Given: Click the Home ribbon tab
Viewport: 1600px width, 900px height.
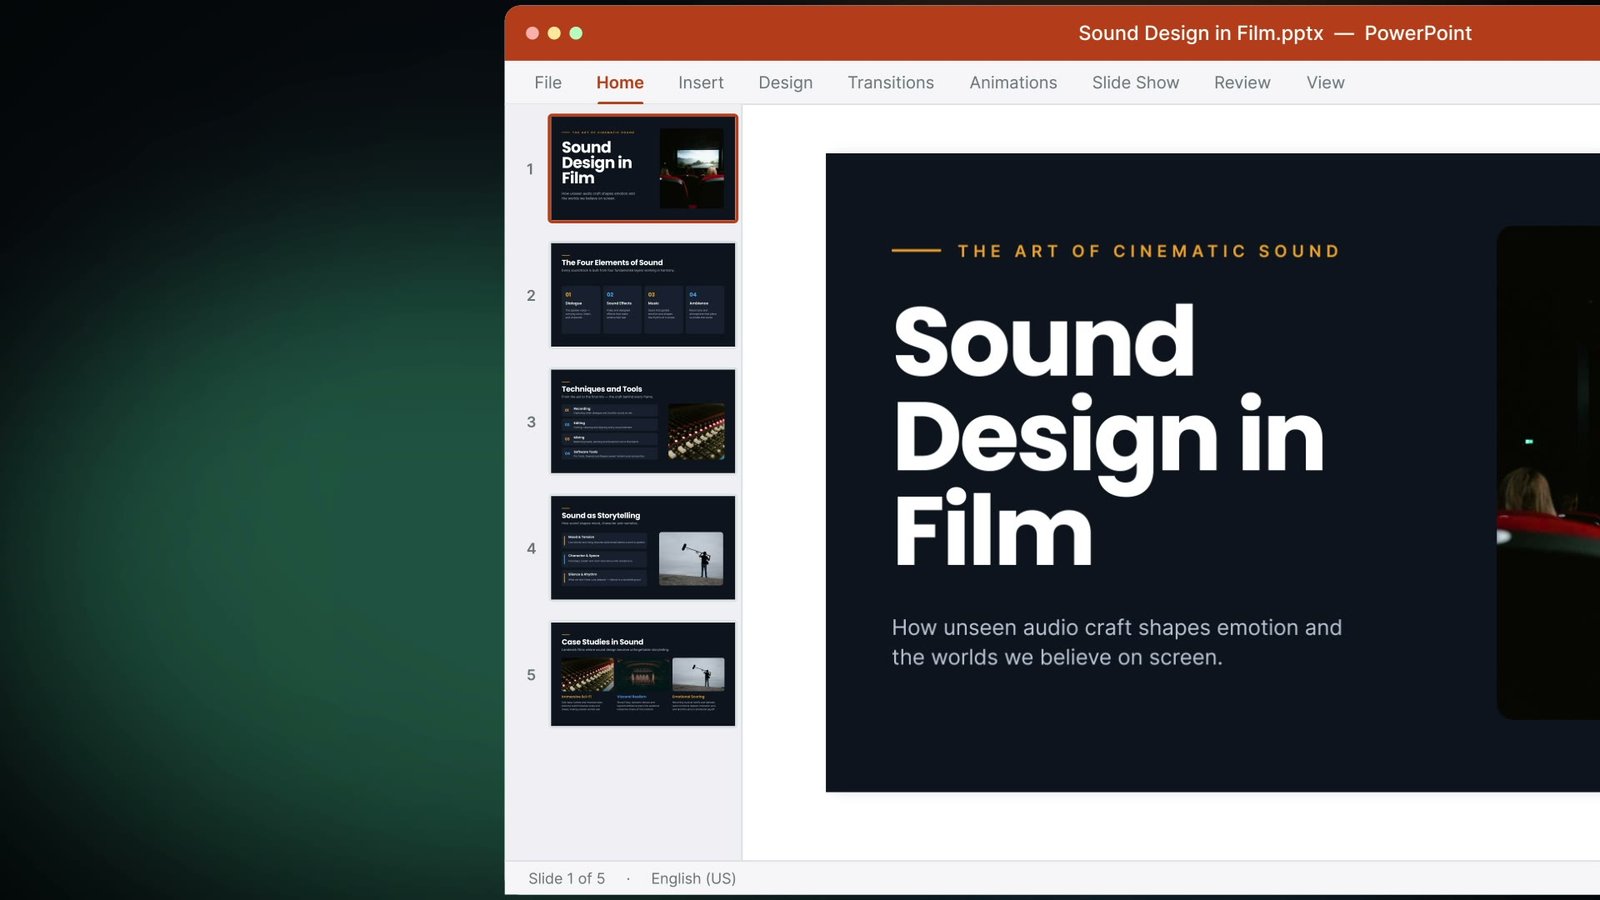Looking at the screenshot, I should 620,83.
